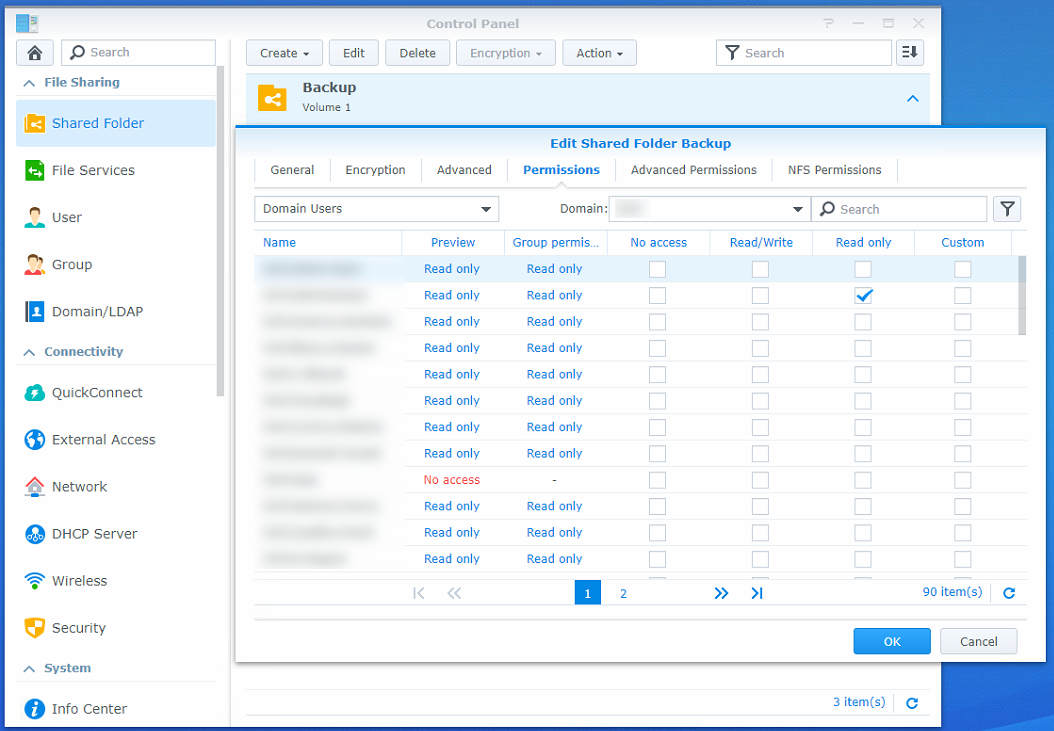Image resolution: width=1054 pixels, height=731 pixels.
Task: Switch to the Advanced Permissions tab
Action: (x=693, y=170)
